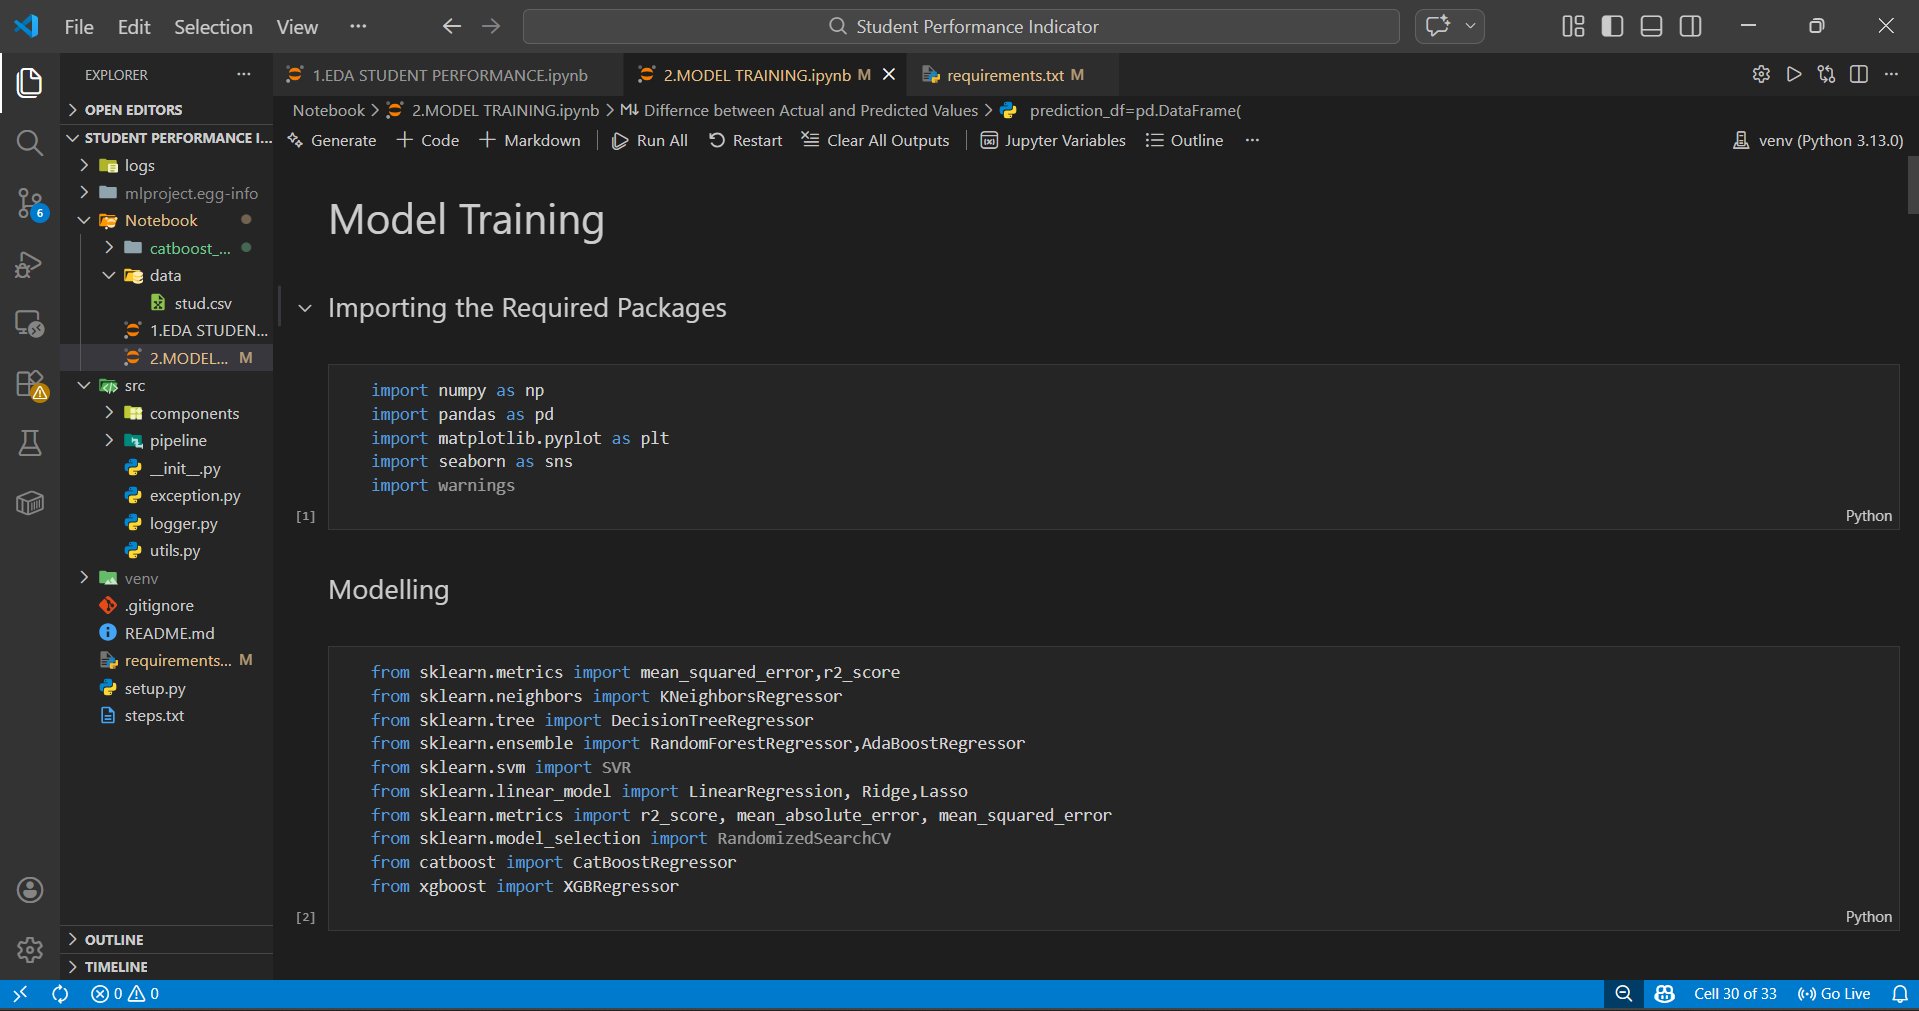
Task: Click Clear All Outputs button
Action: (x=876, y=141)
